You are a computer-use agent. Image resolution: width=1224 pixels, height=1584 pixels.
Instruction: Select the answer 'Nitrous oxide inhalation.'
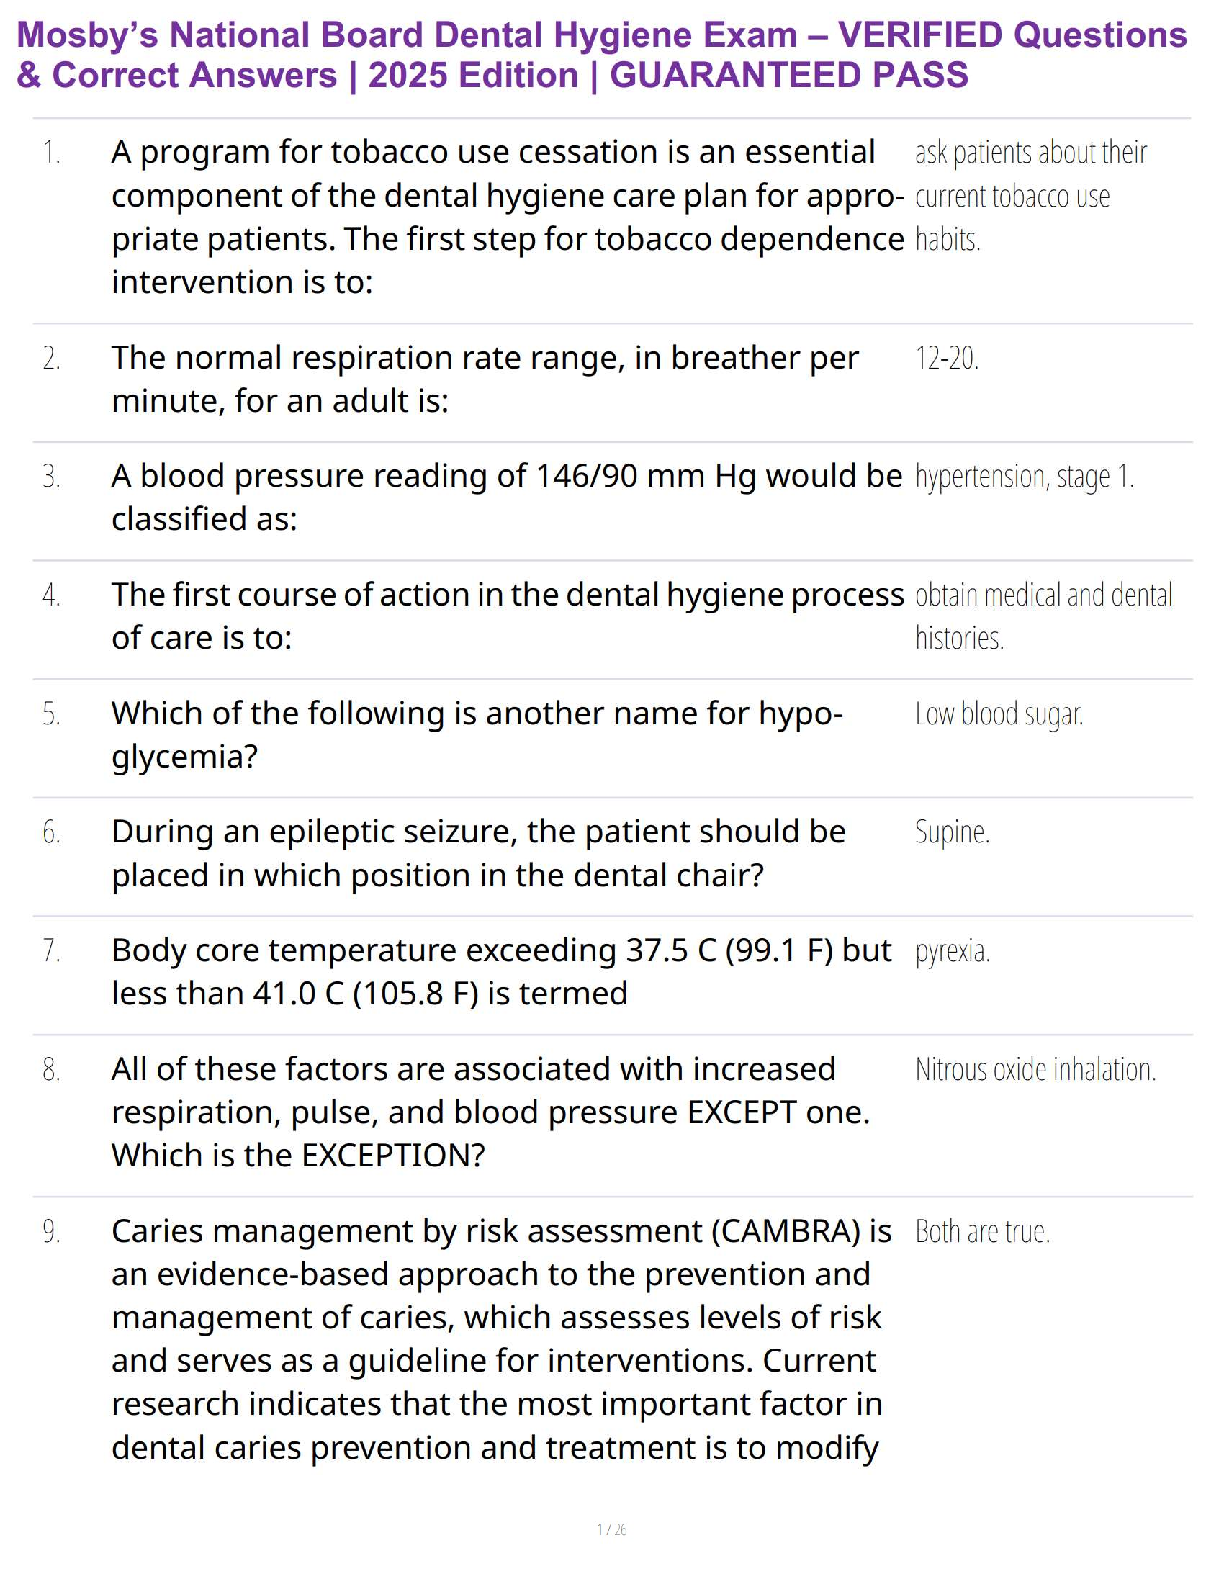pyautogui.click(x=1035, y=1070)
